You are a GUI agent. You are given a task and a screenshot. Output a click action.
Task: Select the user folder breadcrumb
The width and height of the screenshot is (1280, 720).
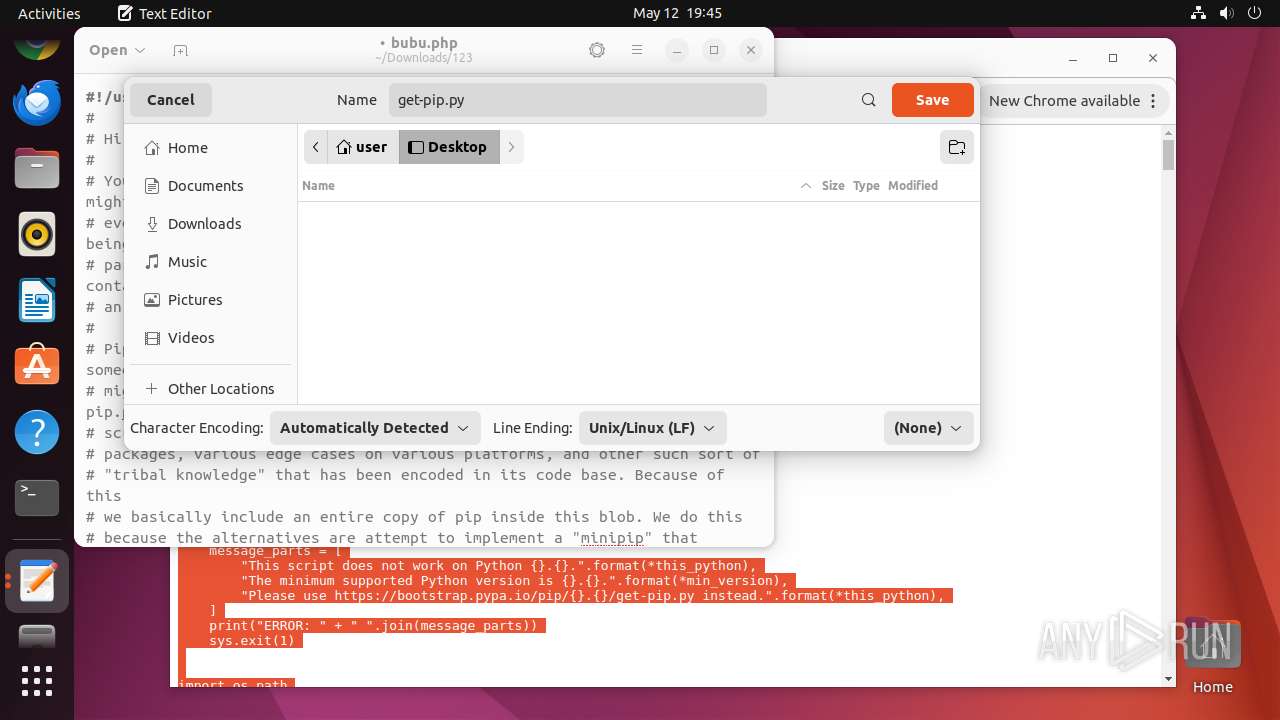362,147
